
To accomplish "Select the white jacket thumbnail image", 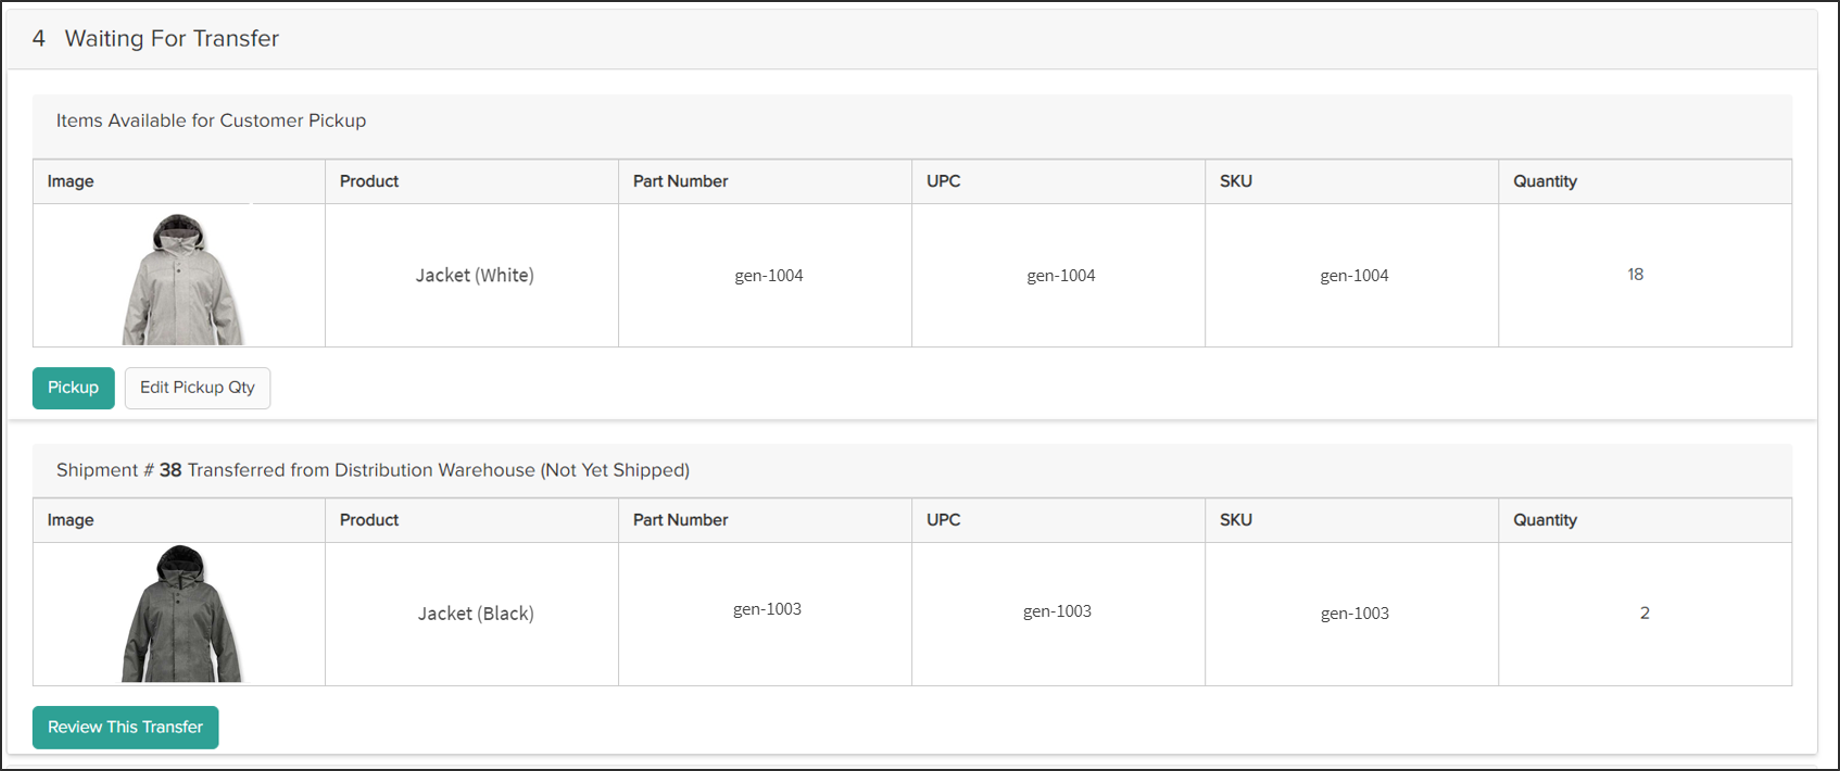I will (178, 275).
